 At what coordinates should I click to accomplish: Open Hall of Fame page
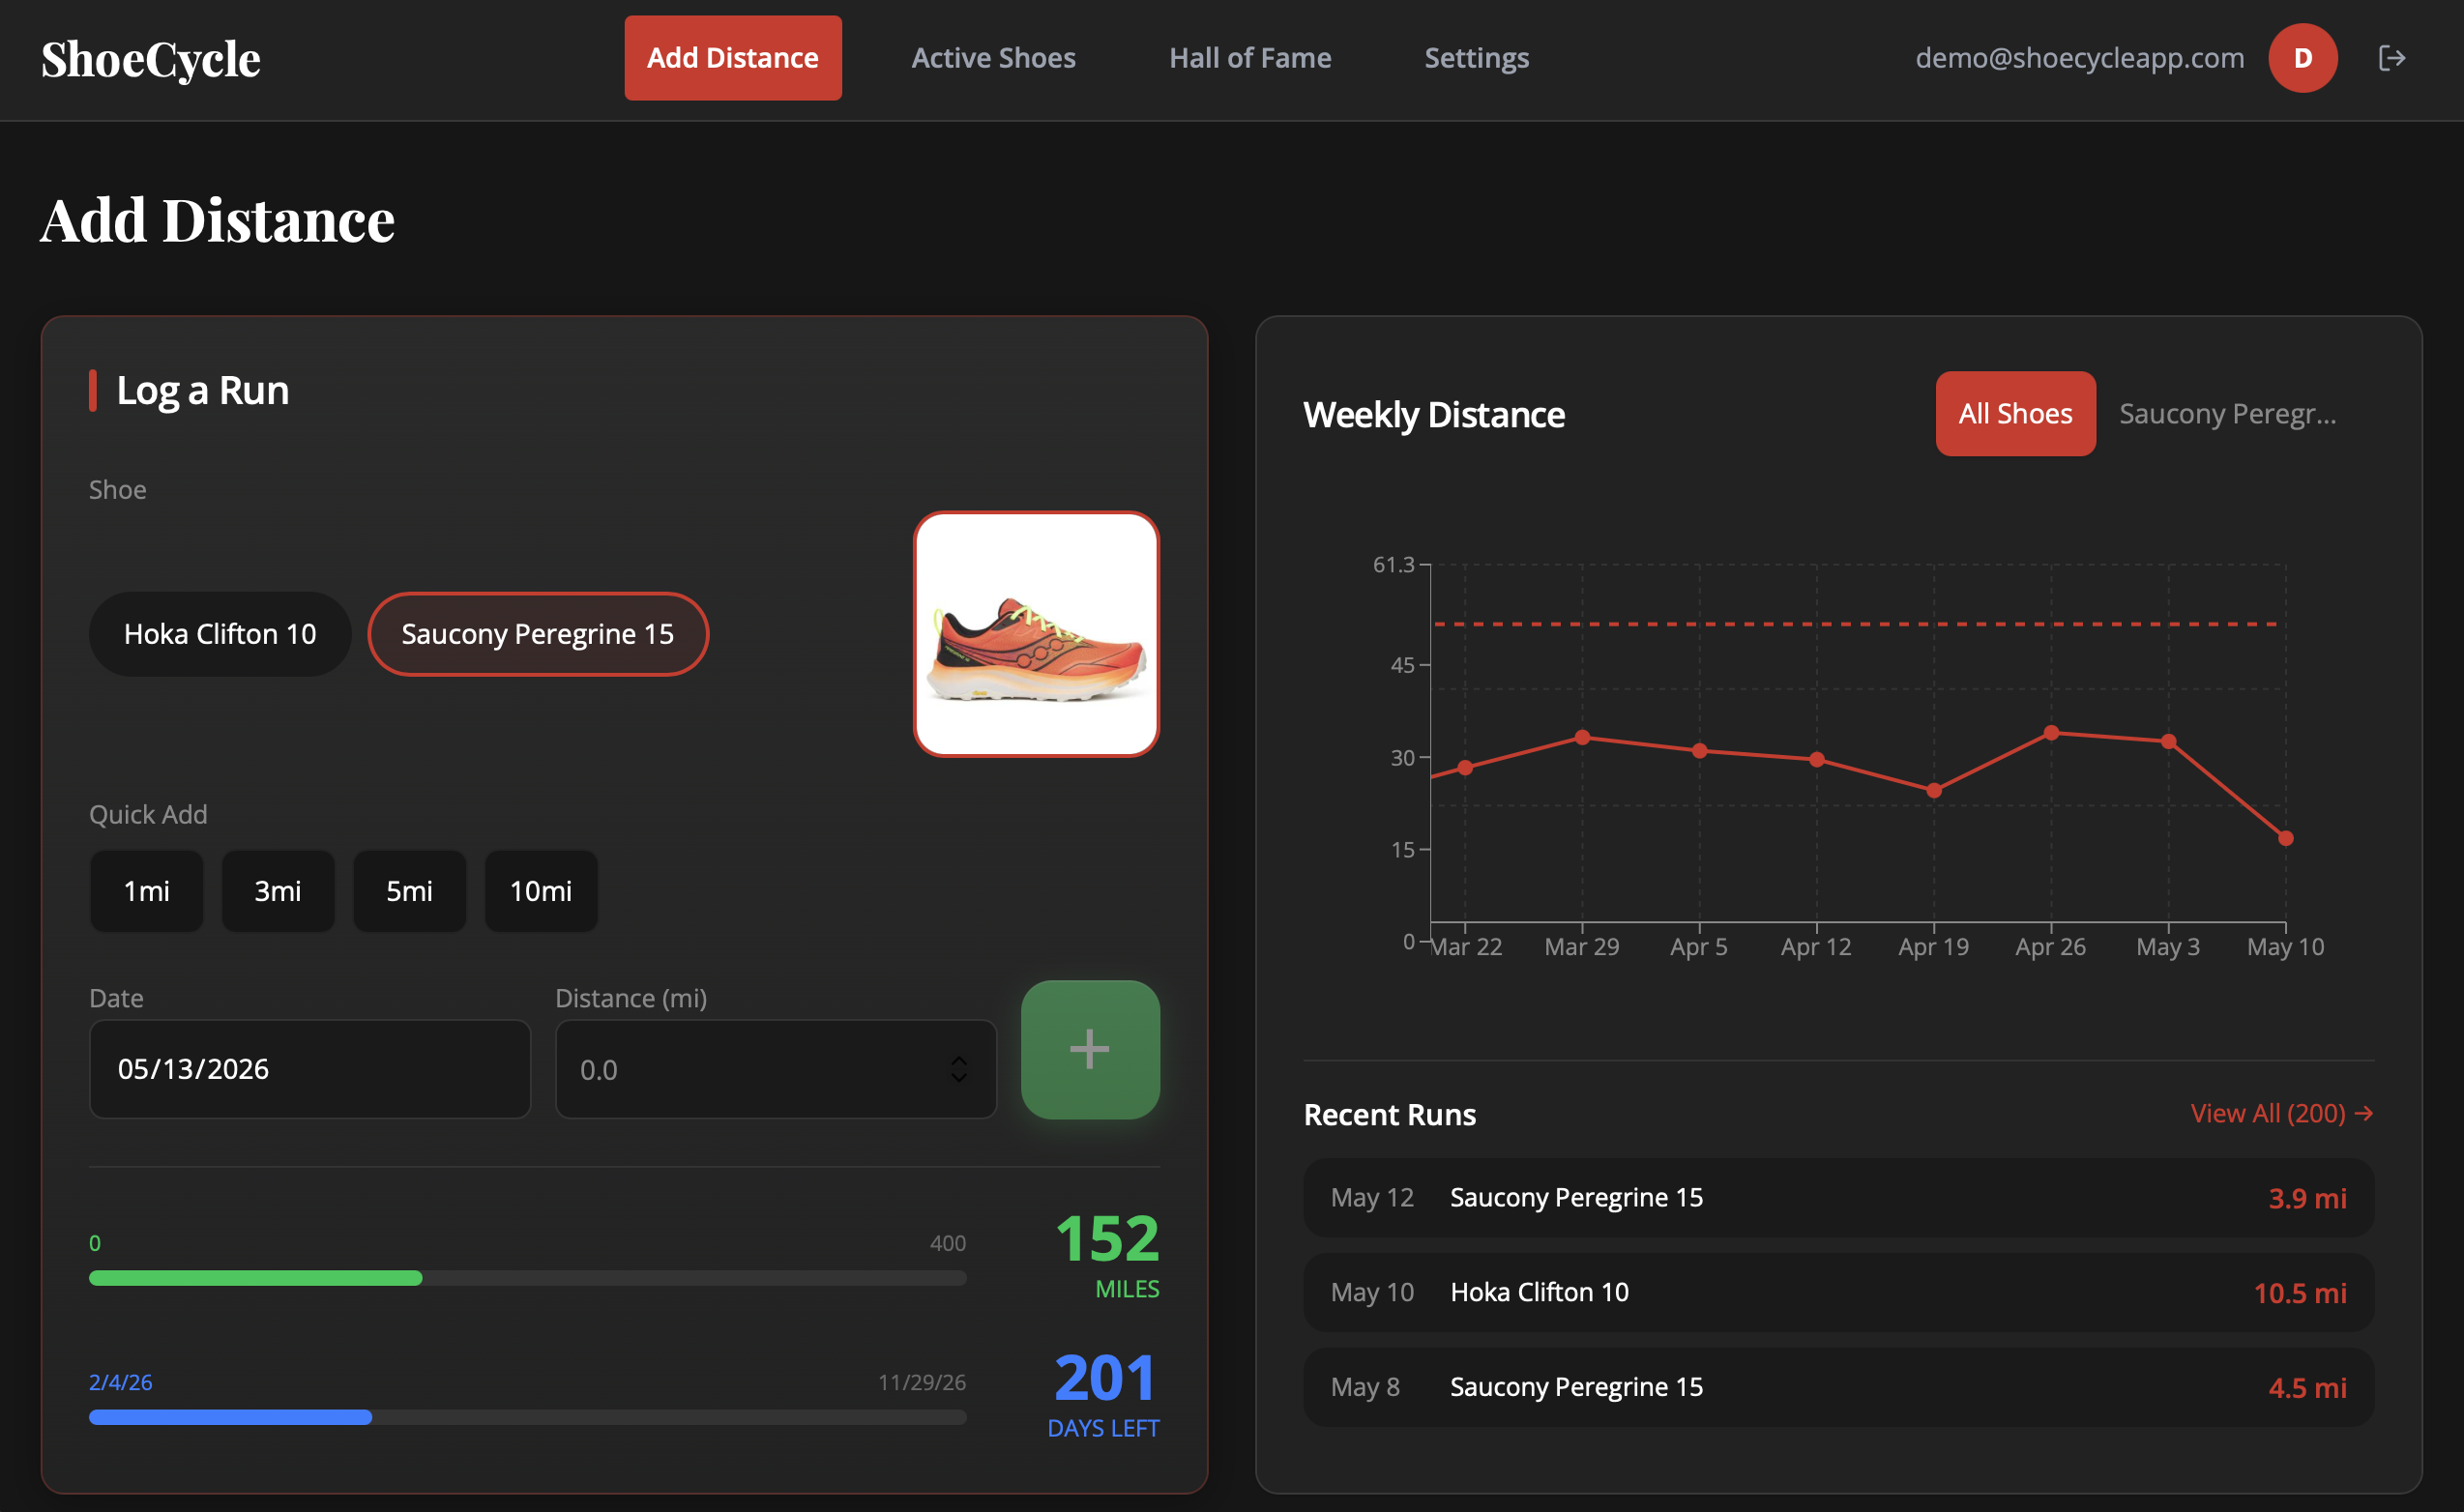[1250, 58]
